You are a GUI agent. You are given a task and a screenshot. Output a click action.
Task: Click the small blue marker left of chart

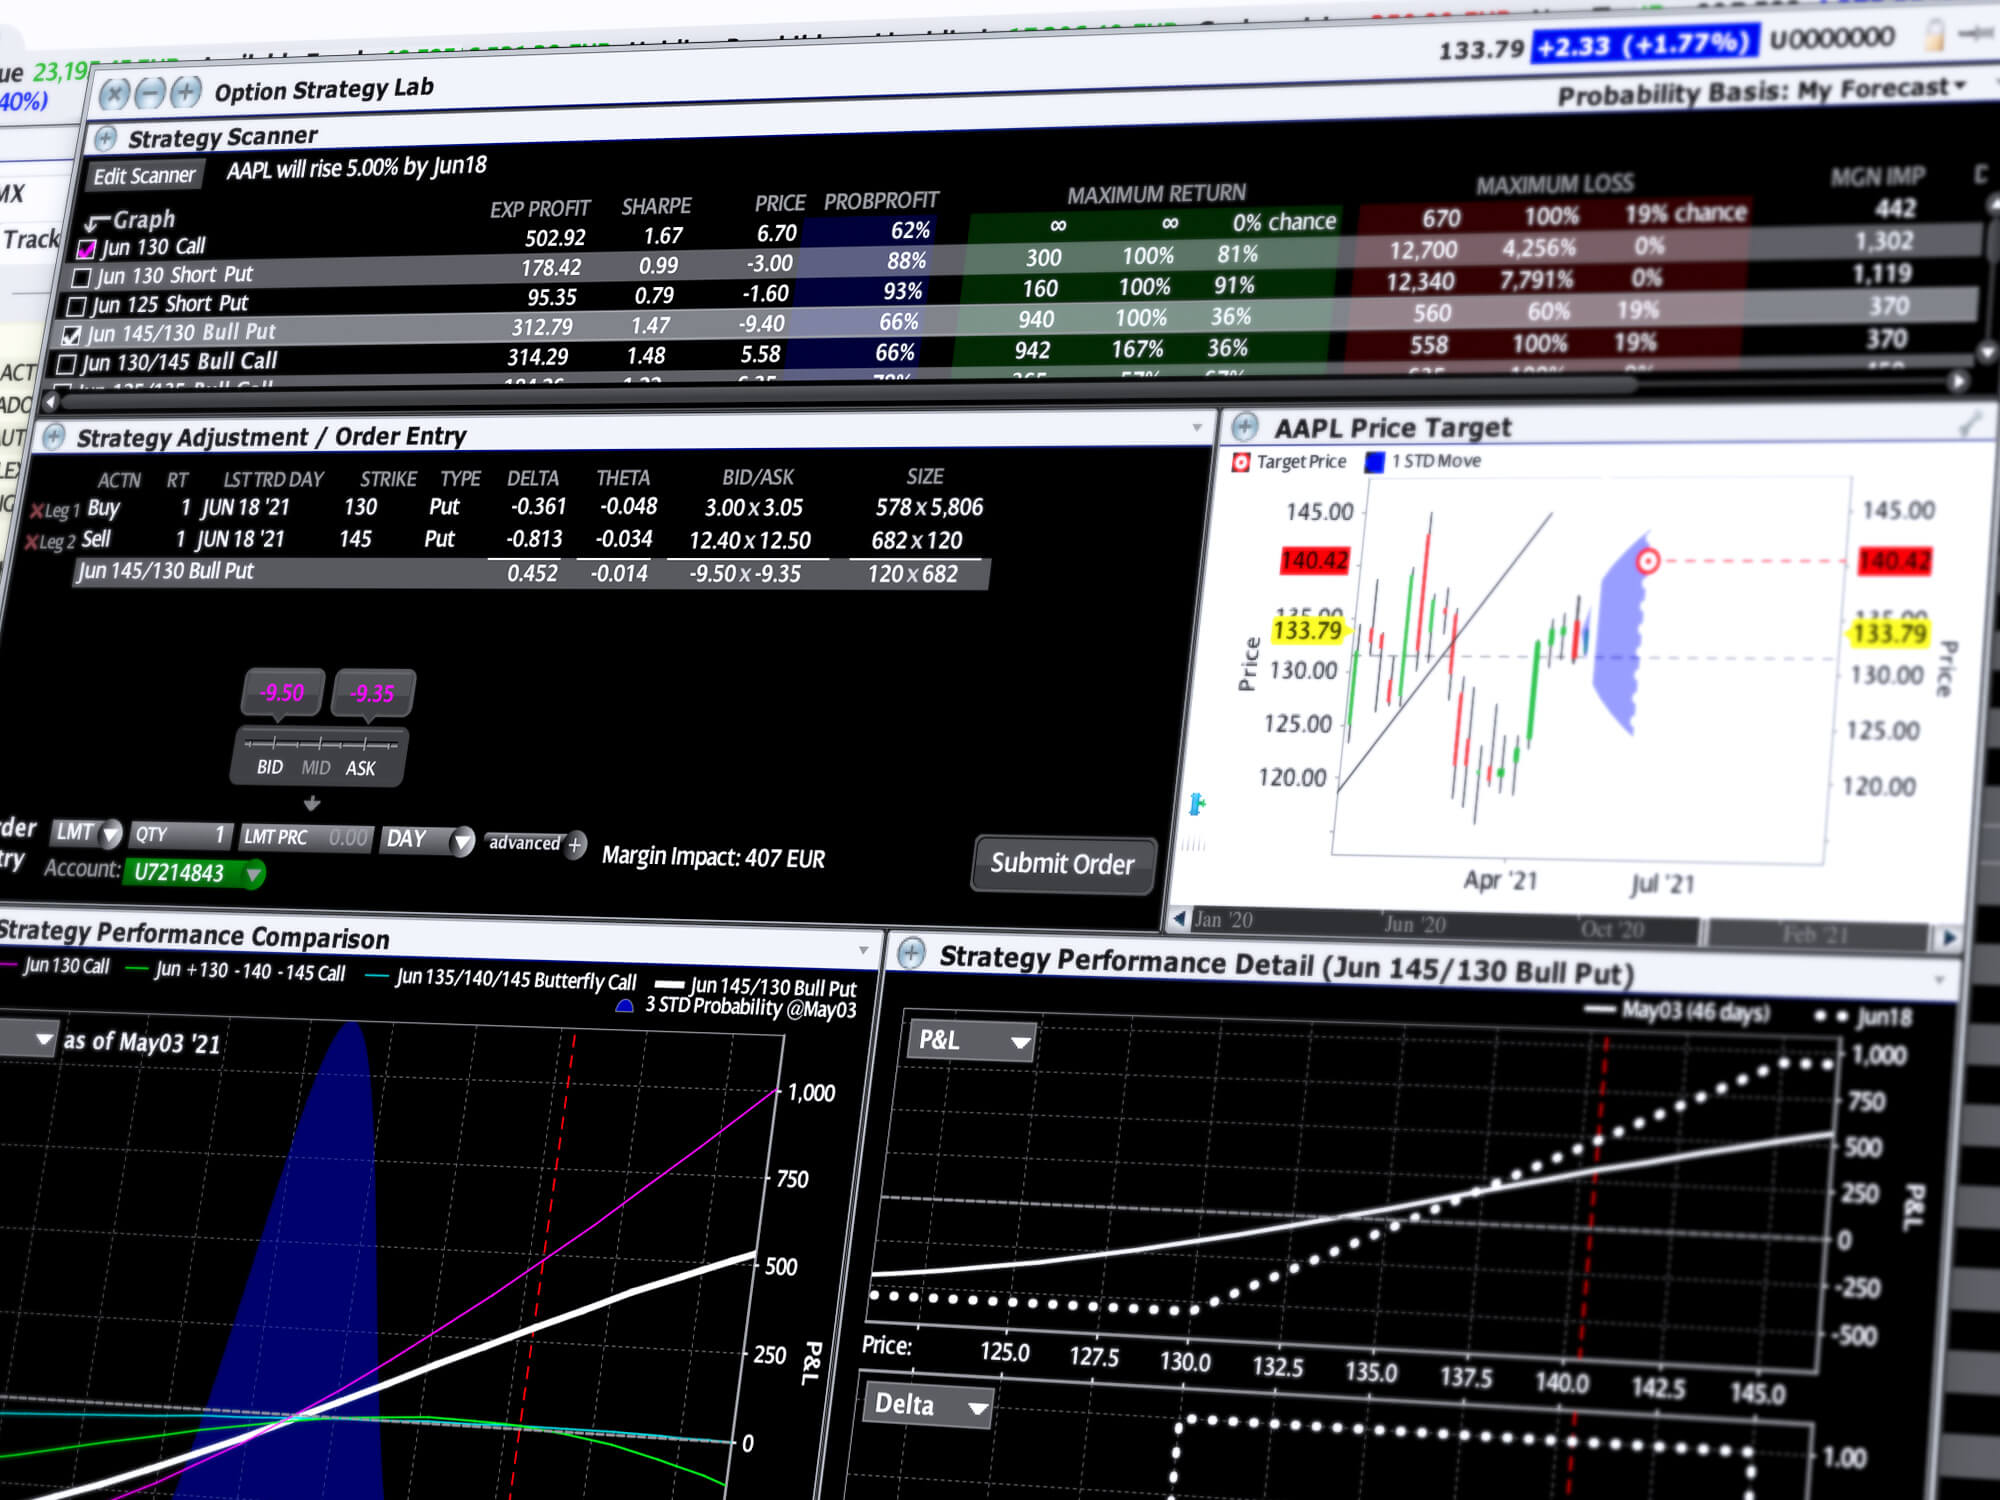pos(1196,803)
